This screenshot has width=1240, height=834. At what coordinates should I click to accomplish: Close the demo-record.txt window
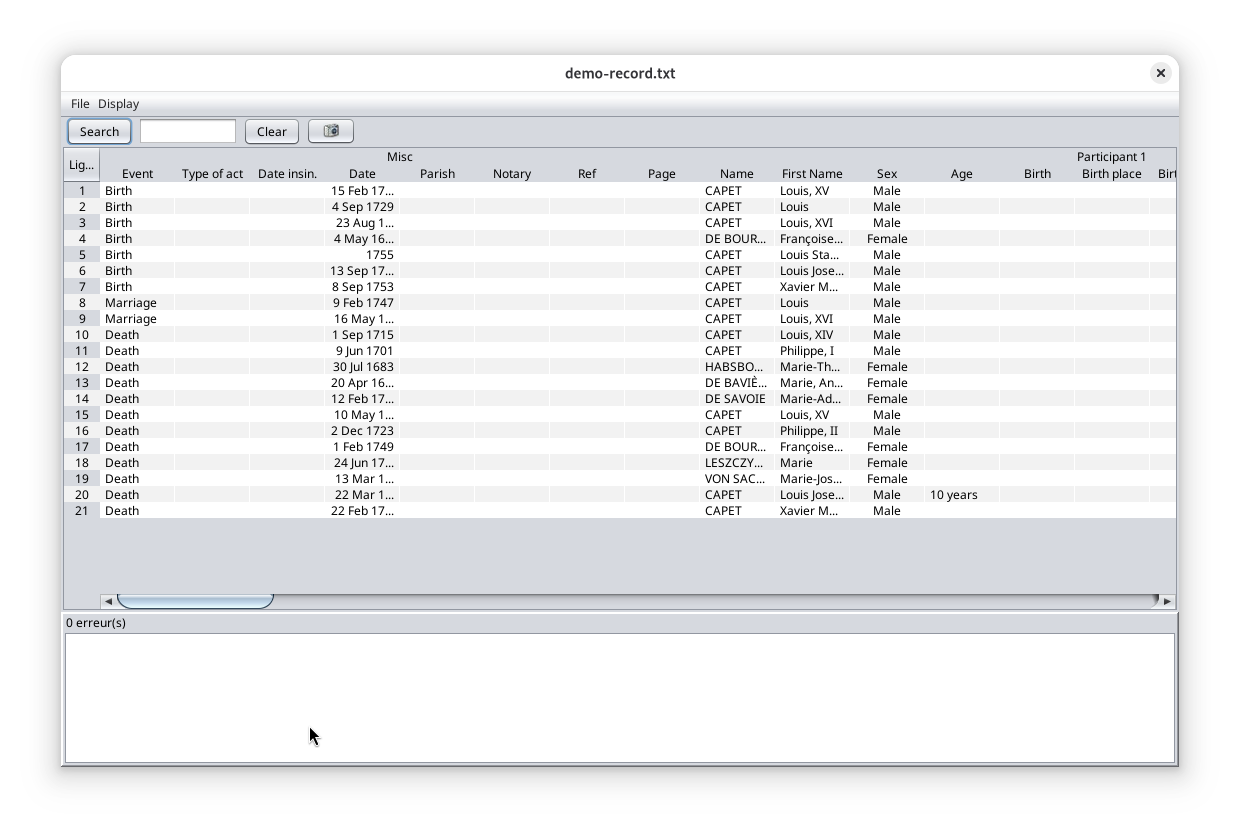click(x=1160, y=73)
